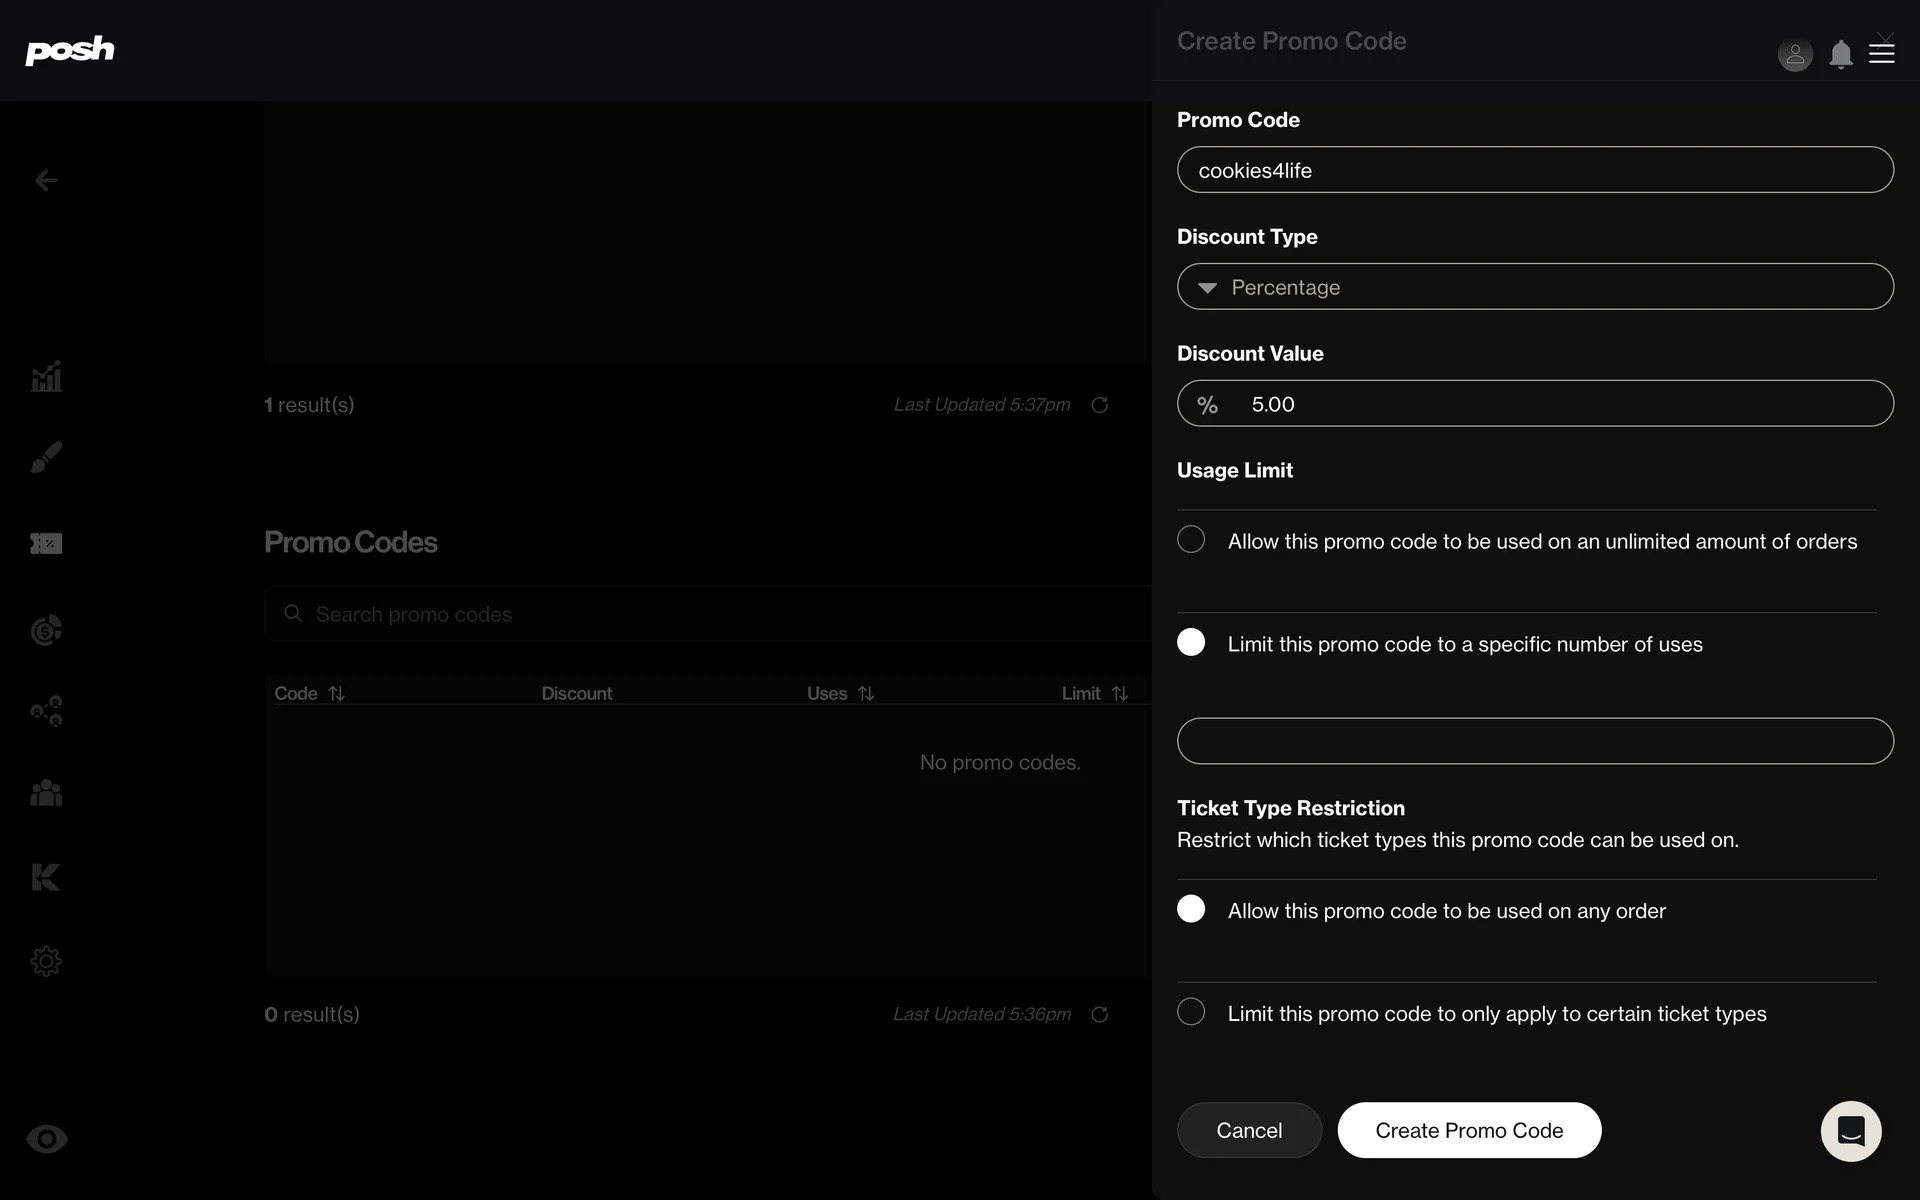Screen dimensions: 1920x1200
Task: Open the share network sidebar icon
Action: [46, 711]
